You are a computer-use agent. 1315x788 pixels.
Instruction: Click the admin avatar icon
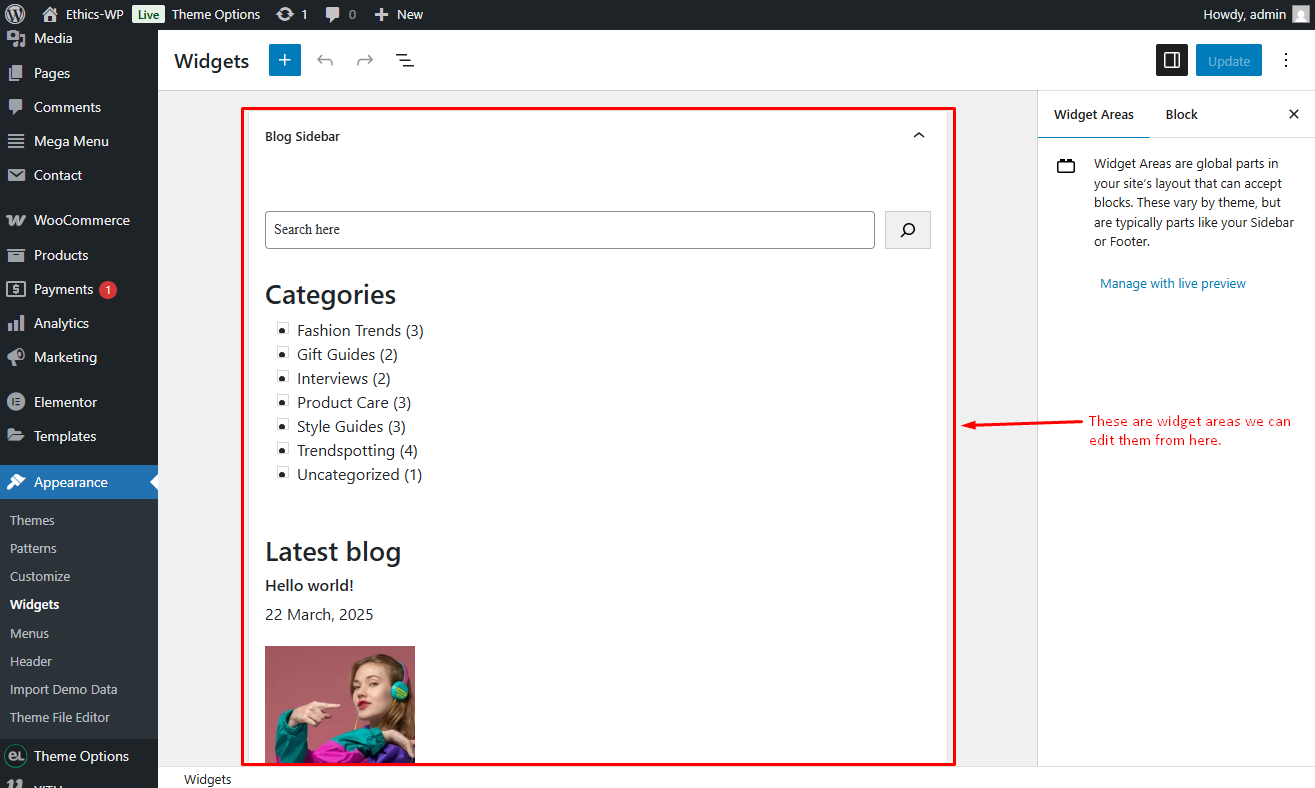click(1299, 14)
